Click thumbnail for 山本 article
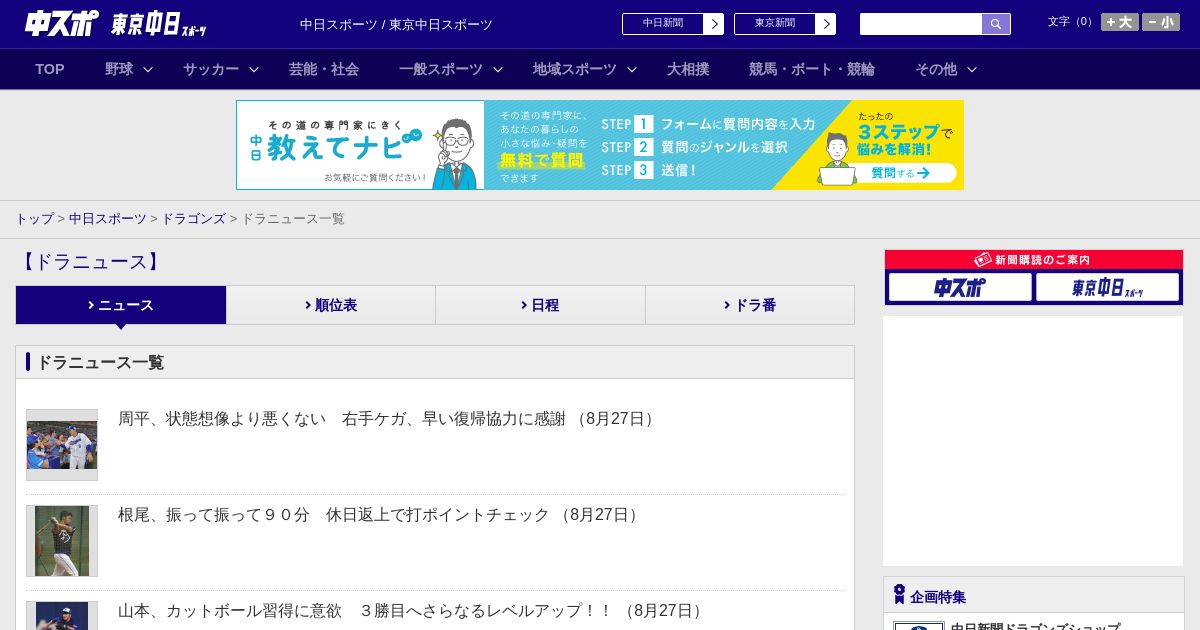The height and width of the screenshot is (630, 1200). [62, 615]
